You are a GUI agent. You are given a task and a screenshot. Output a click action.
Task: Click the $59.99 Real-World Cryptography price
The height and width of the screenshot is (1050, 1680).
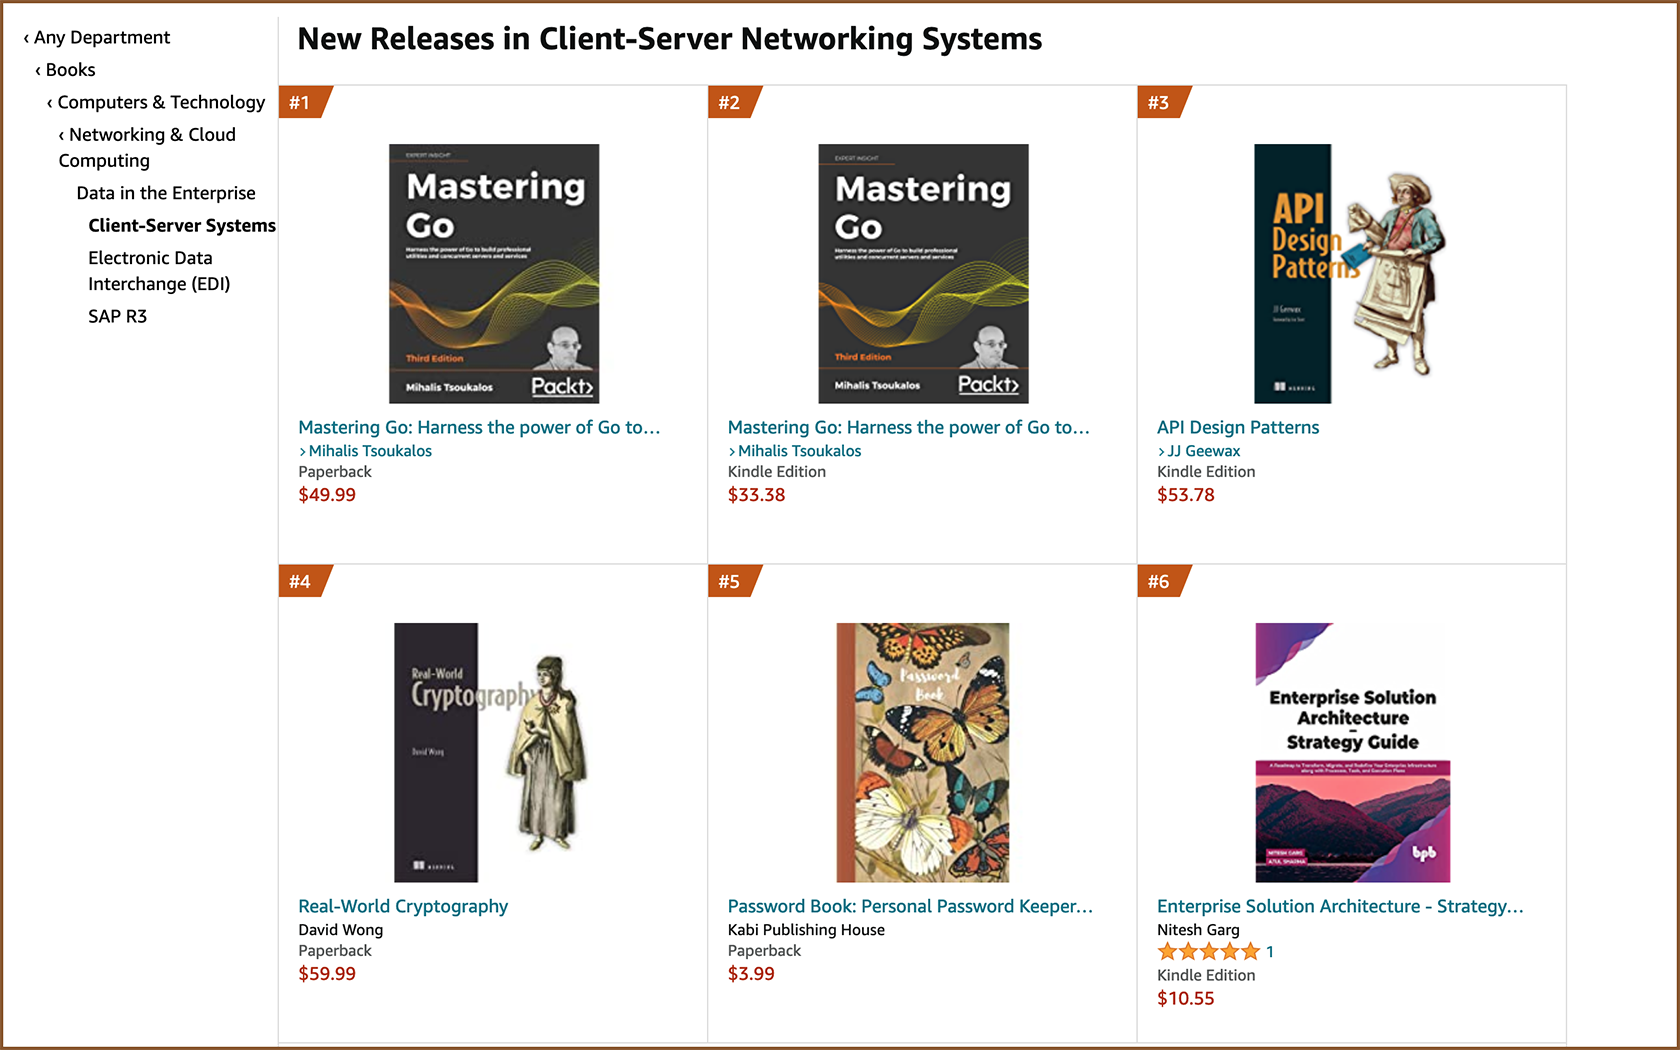click(327, 974)
